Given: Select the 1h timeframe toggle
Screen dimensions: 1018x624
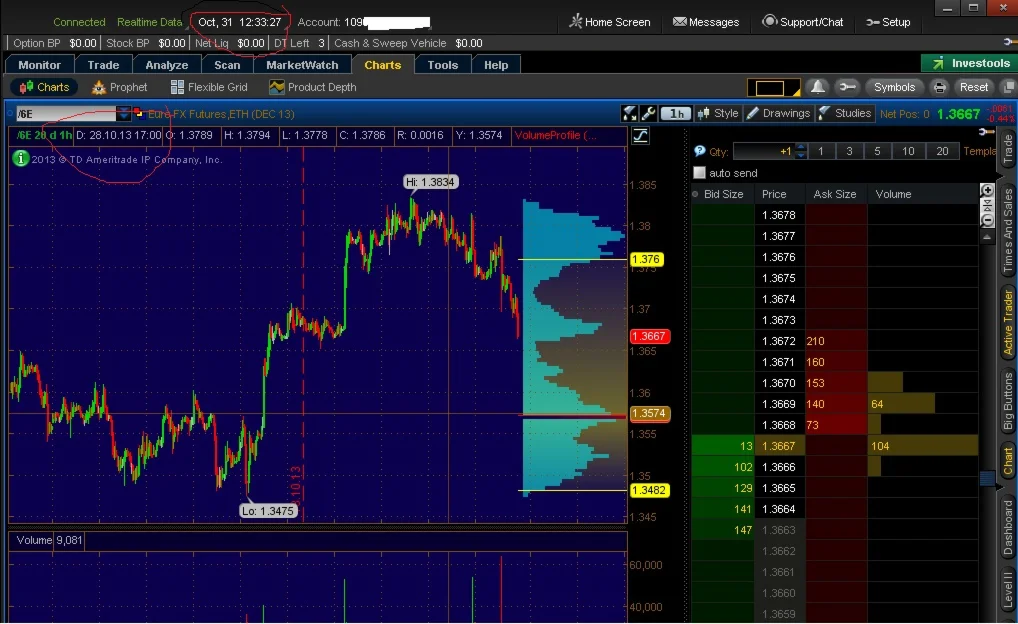Looking at the screenshot, I should point(676,114).
